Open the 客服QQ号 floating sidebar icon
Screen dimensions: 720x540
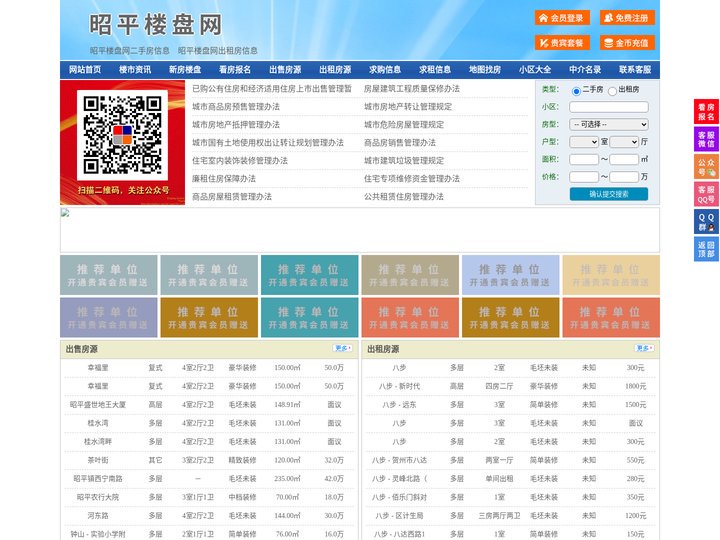706,194
